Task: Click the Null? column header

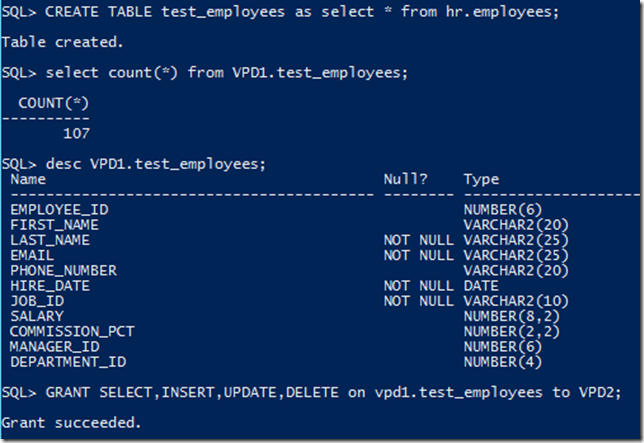Action: coord(405,179)
